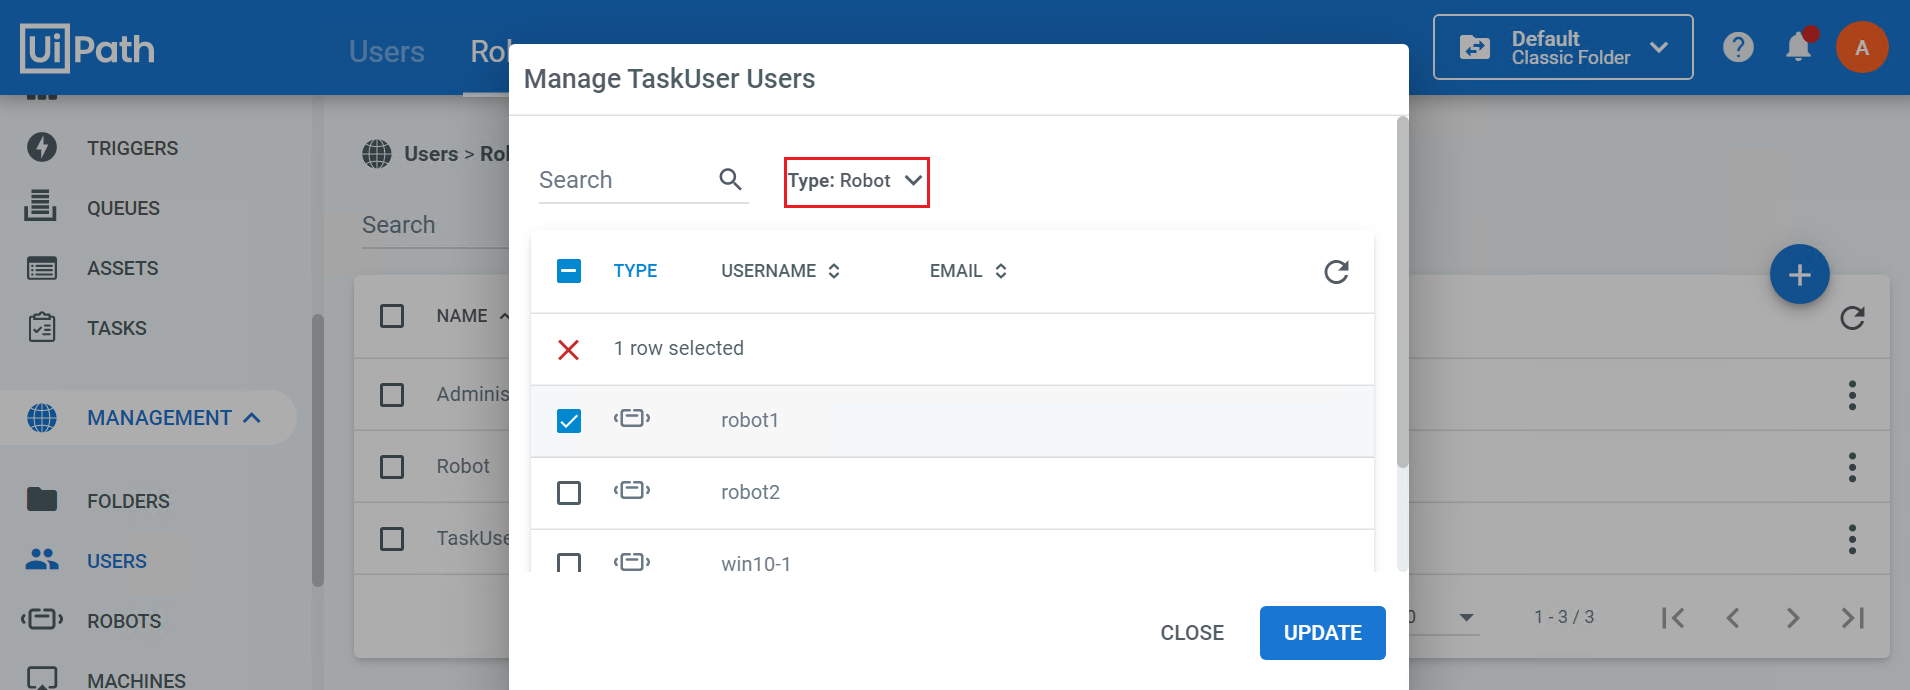The image size is (1910, 690).
Task: Click the Tasks clipboard icon
Action: point(42,327)
